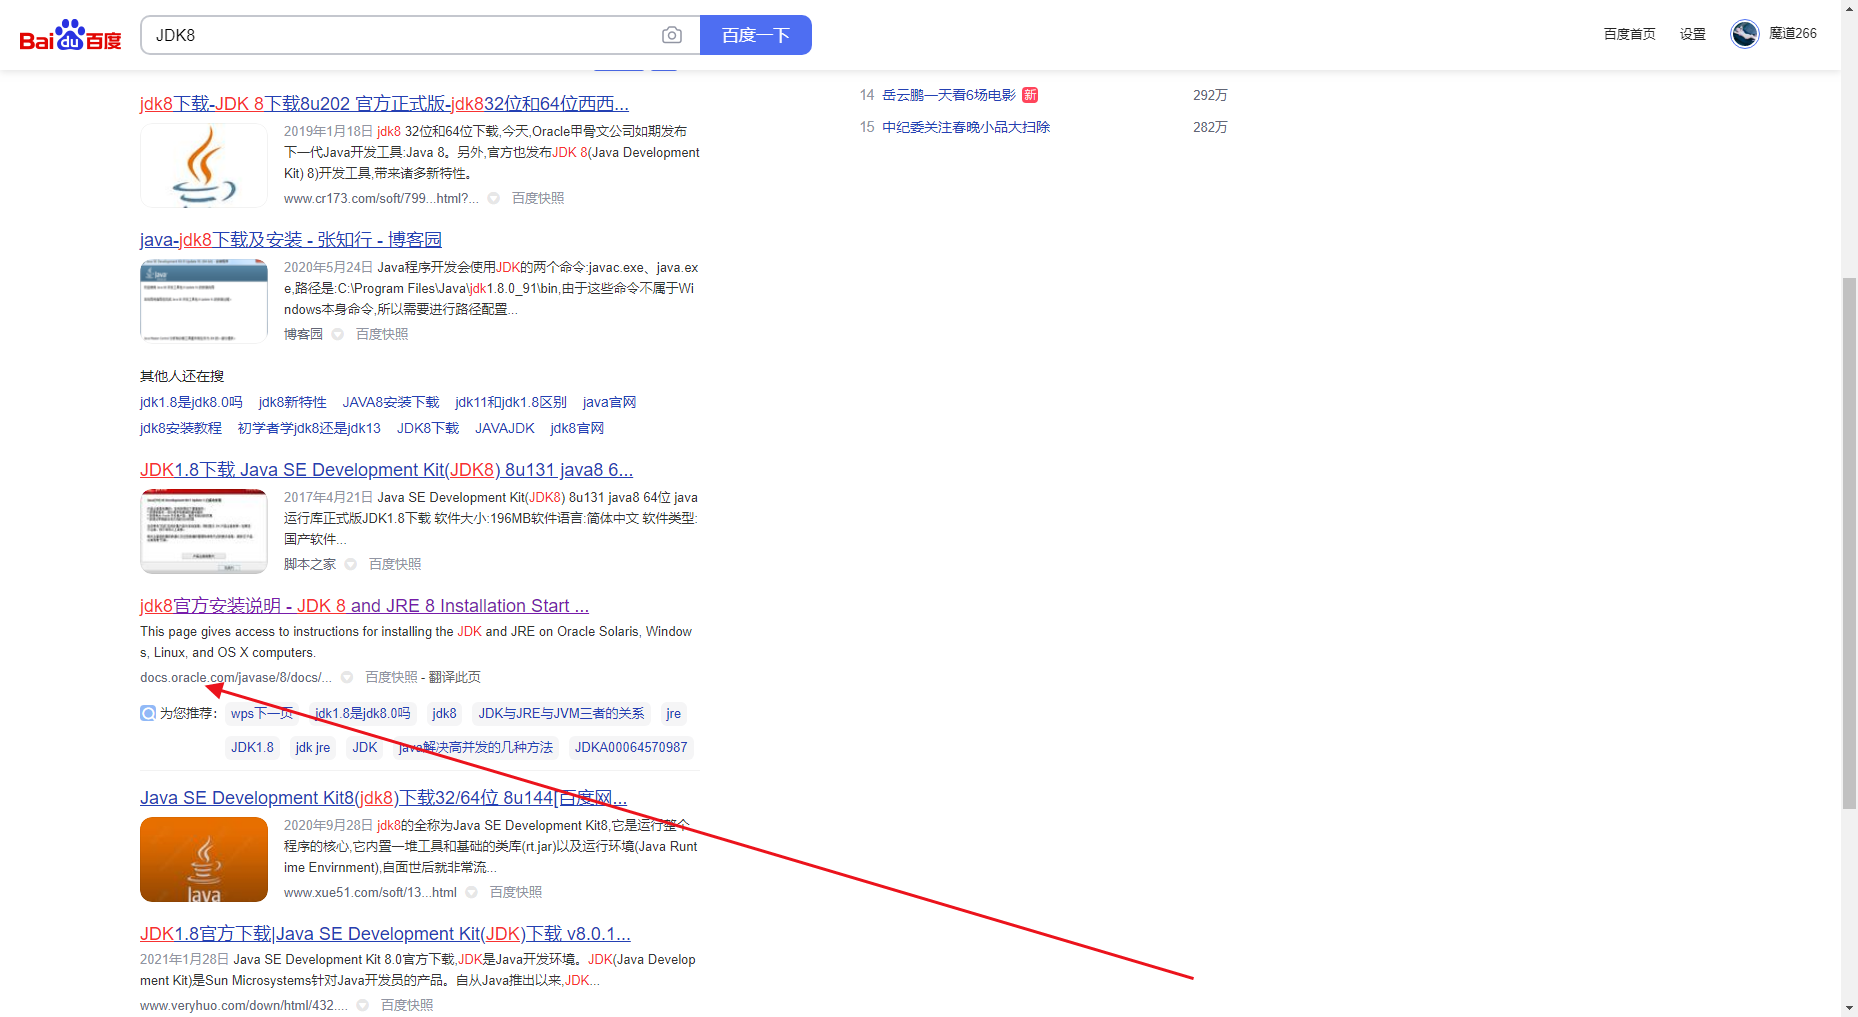Open result JDK1.8官方下载|Java SE Development Kit(JDK)下载 v8.0.1
This screenshot has height=1017, width=1858.
coord(385,934)
